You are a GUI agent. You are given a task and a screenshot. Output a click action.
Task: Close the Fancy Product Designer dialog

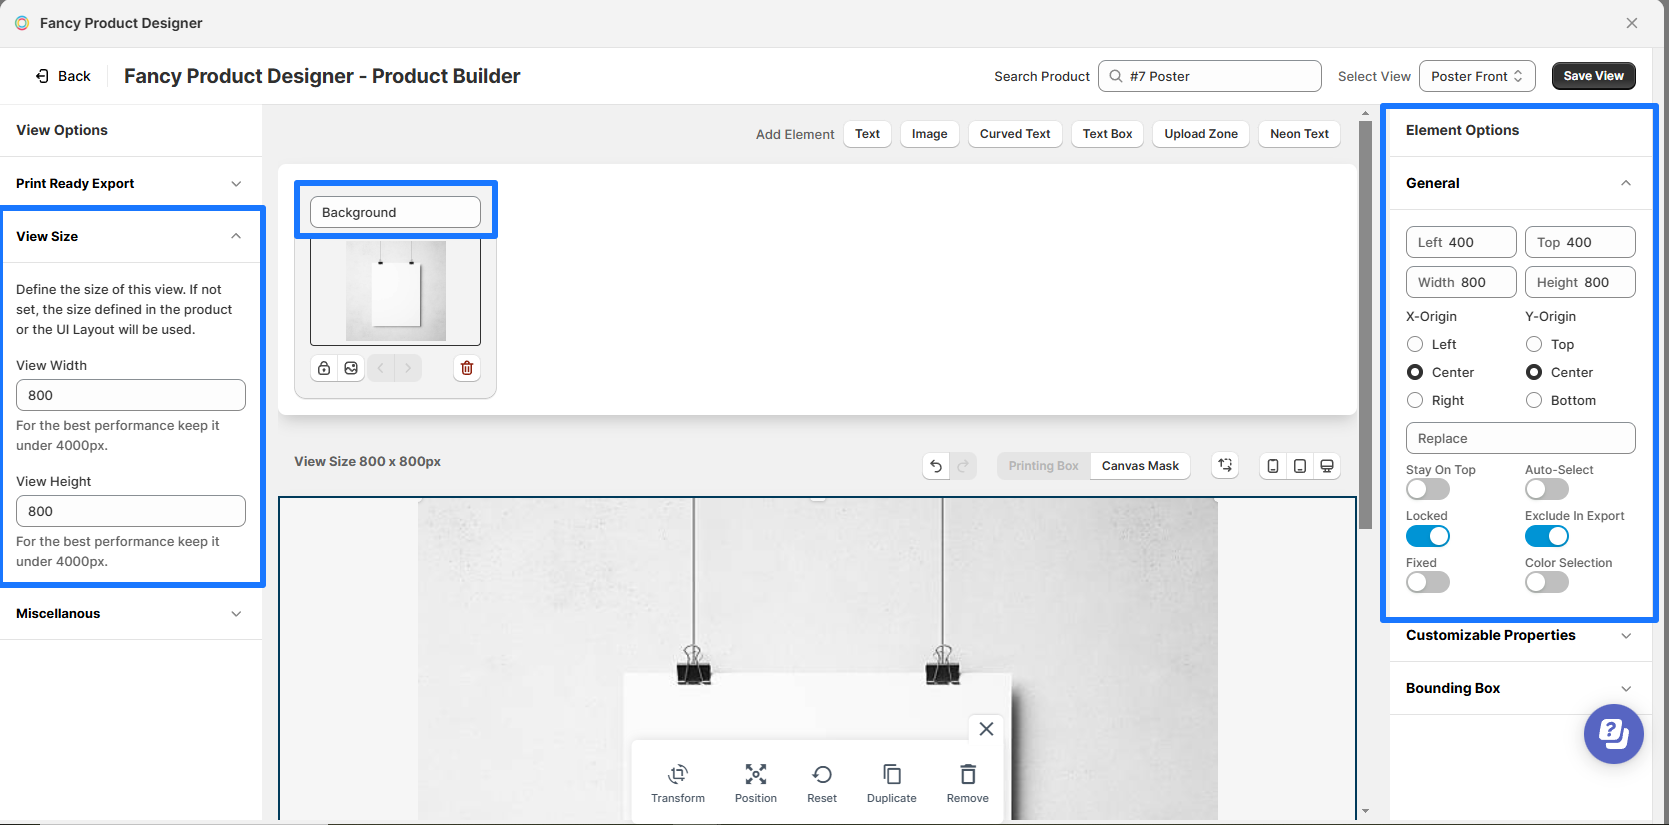click(1632, 23)
